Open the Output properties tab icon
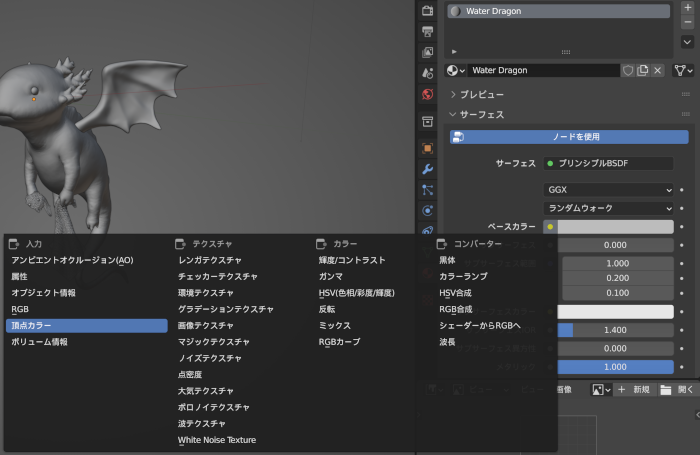 (x=428, y=32)
